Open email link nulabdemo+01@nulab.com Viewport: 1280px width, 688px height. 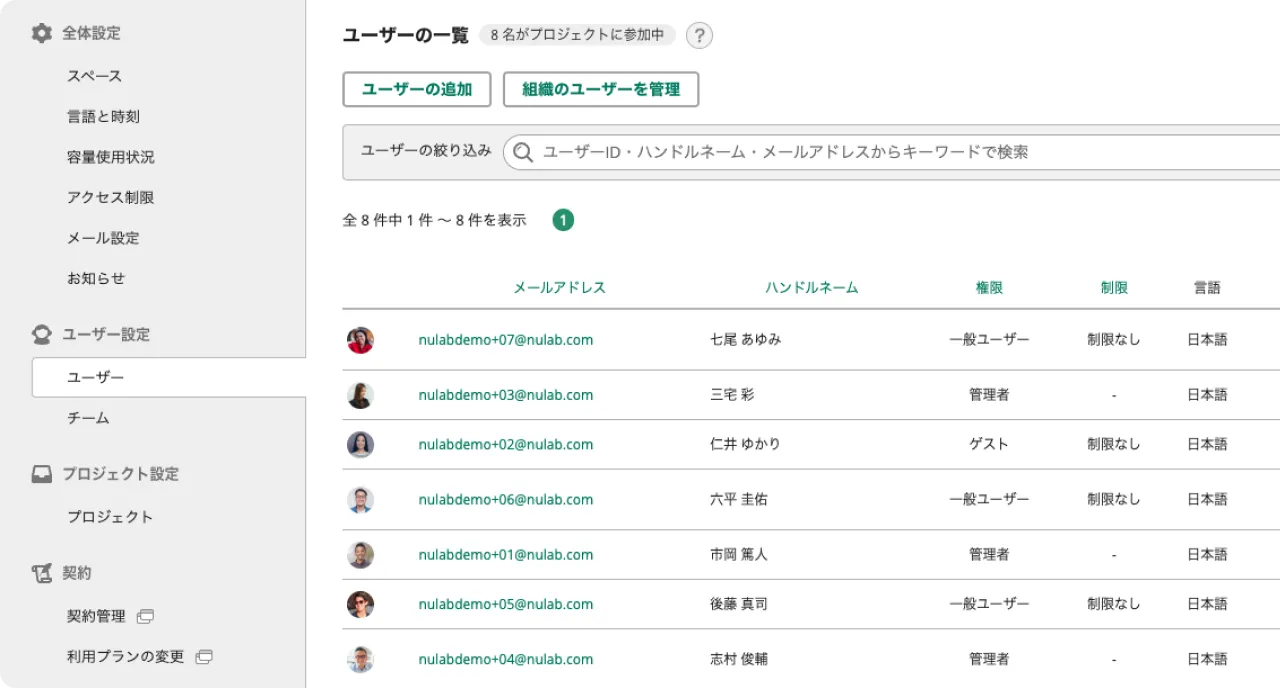click(x=505, y=555)
